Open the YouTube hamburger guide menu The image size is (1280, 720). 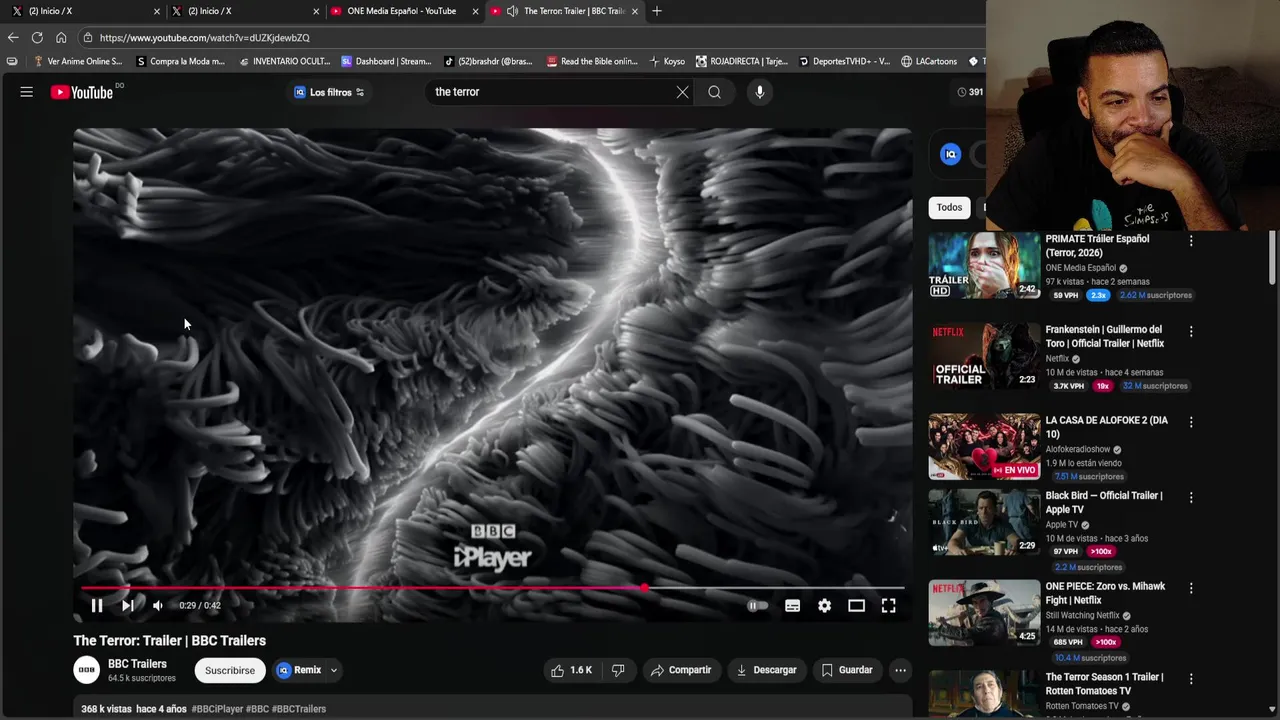tap(27, 92)
